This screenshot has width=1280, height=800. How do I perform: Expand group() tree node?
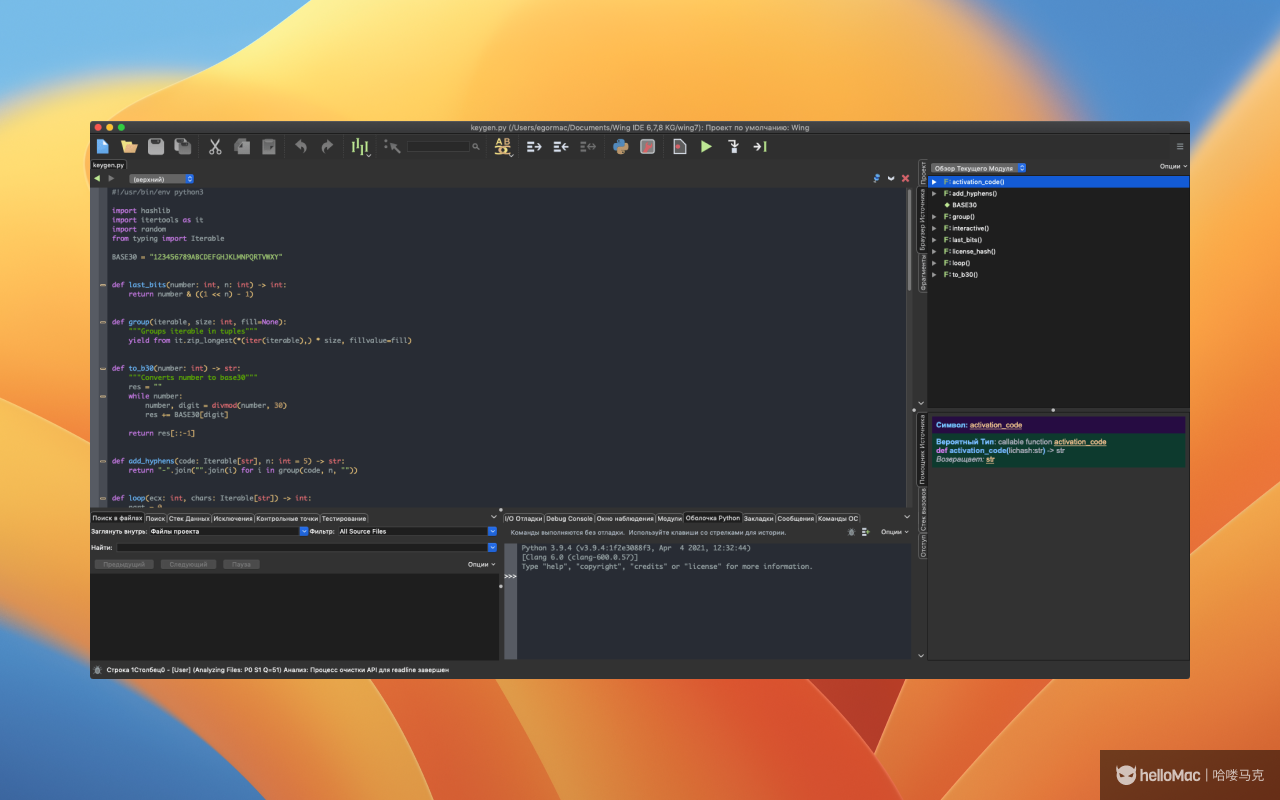[x=934, y=216]
